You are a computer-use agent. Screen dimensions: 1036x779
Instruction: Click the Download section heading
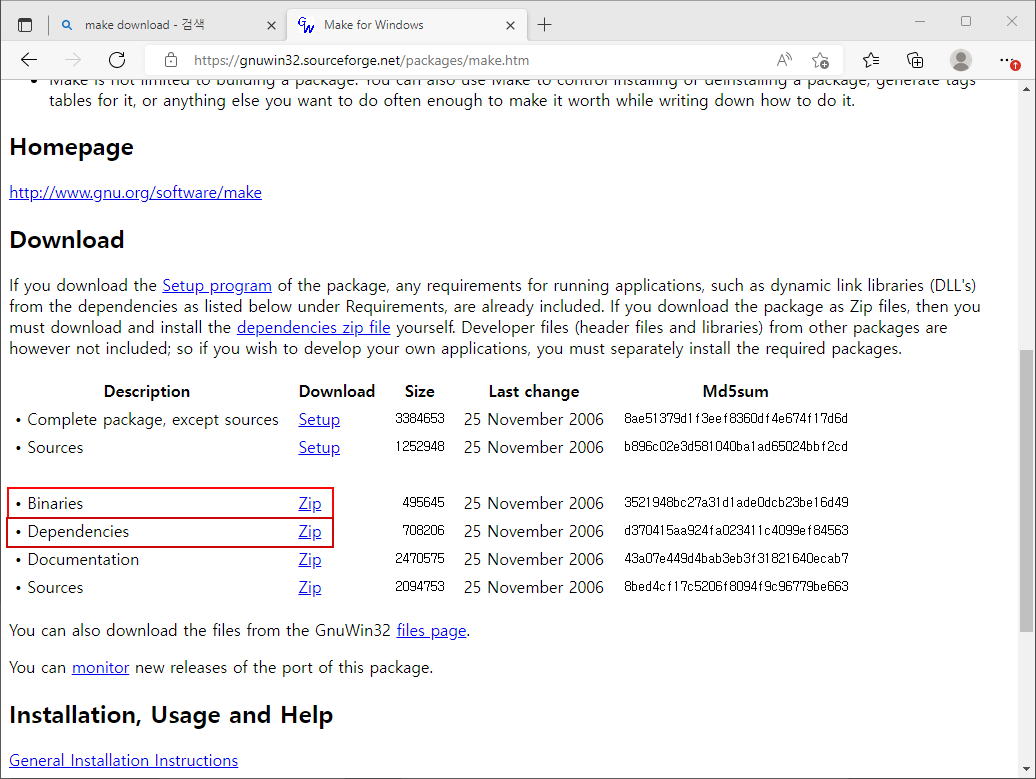pyautogui.click(x=67, y=239)
